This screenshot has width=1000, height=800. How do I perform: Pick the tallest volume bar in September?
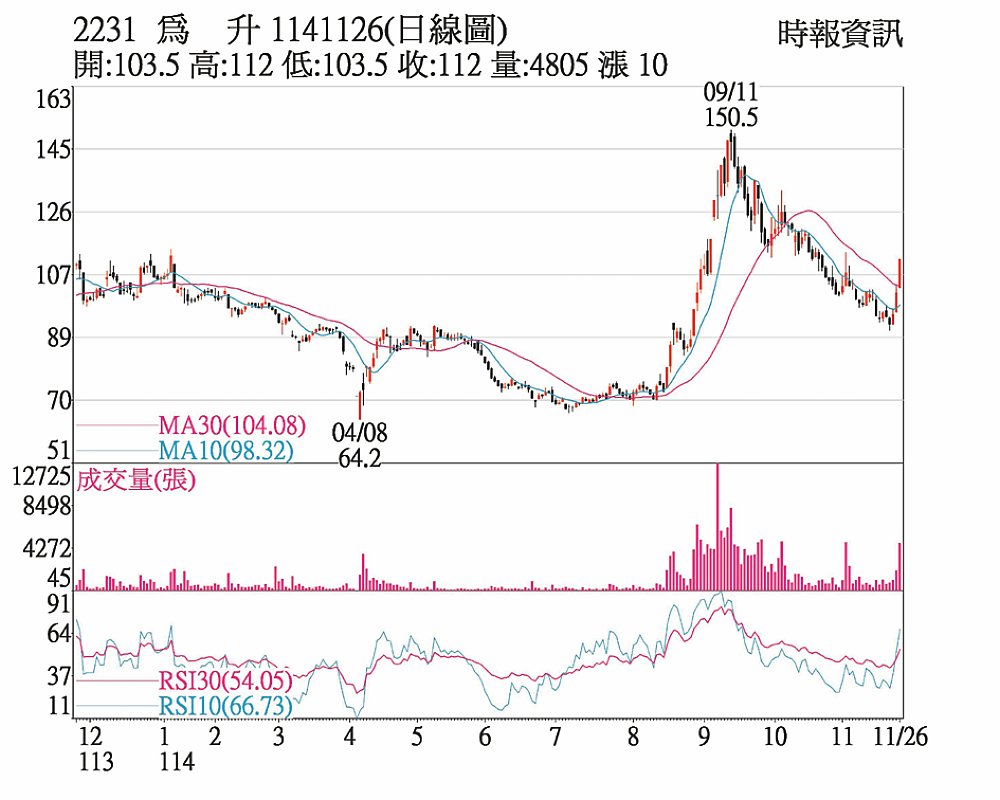pyautogui.click(x=717, y=527)
